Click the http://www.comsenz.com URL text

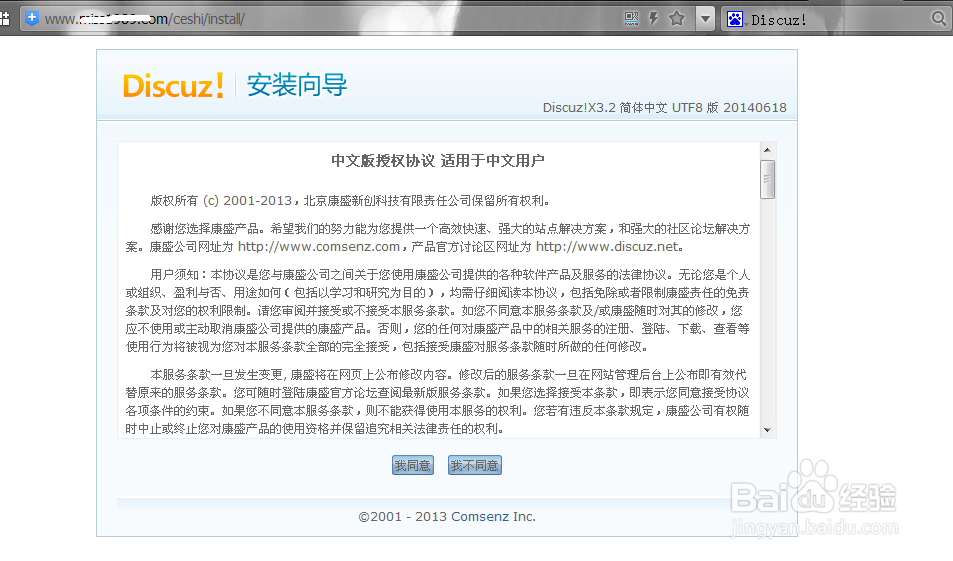coord(318,247)
